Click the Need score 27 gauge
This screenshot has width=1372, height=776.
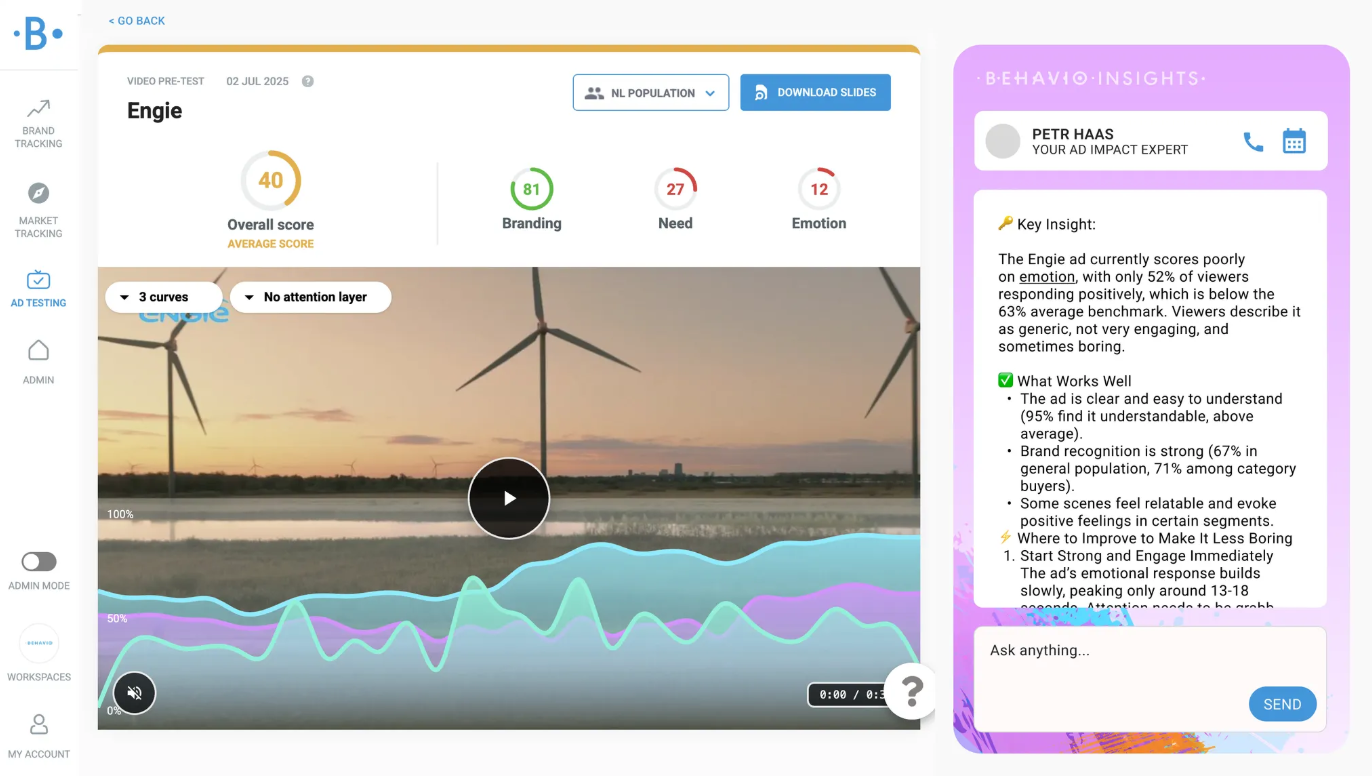click(675, 189)
